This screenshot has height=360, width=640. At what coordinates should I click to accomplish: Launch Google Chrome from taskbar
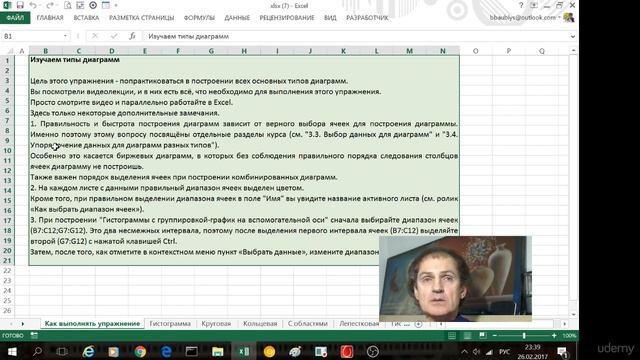tap(140, 351)
